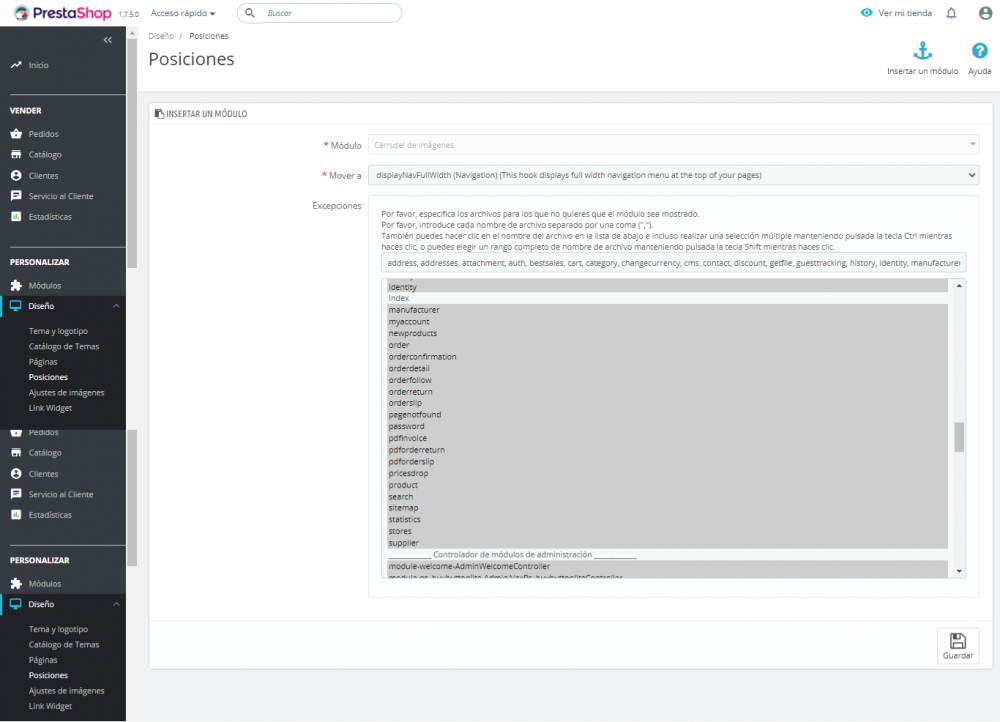1000x722 pixels.
Task: Open the account profile icon
Action: coord(984,13)
